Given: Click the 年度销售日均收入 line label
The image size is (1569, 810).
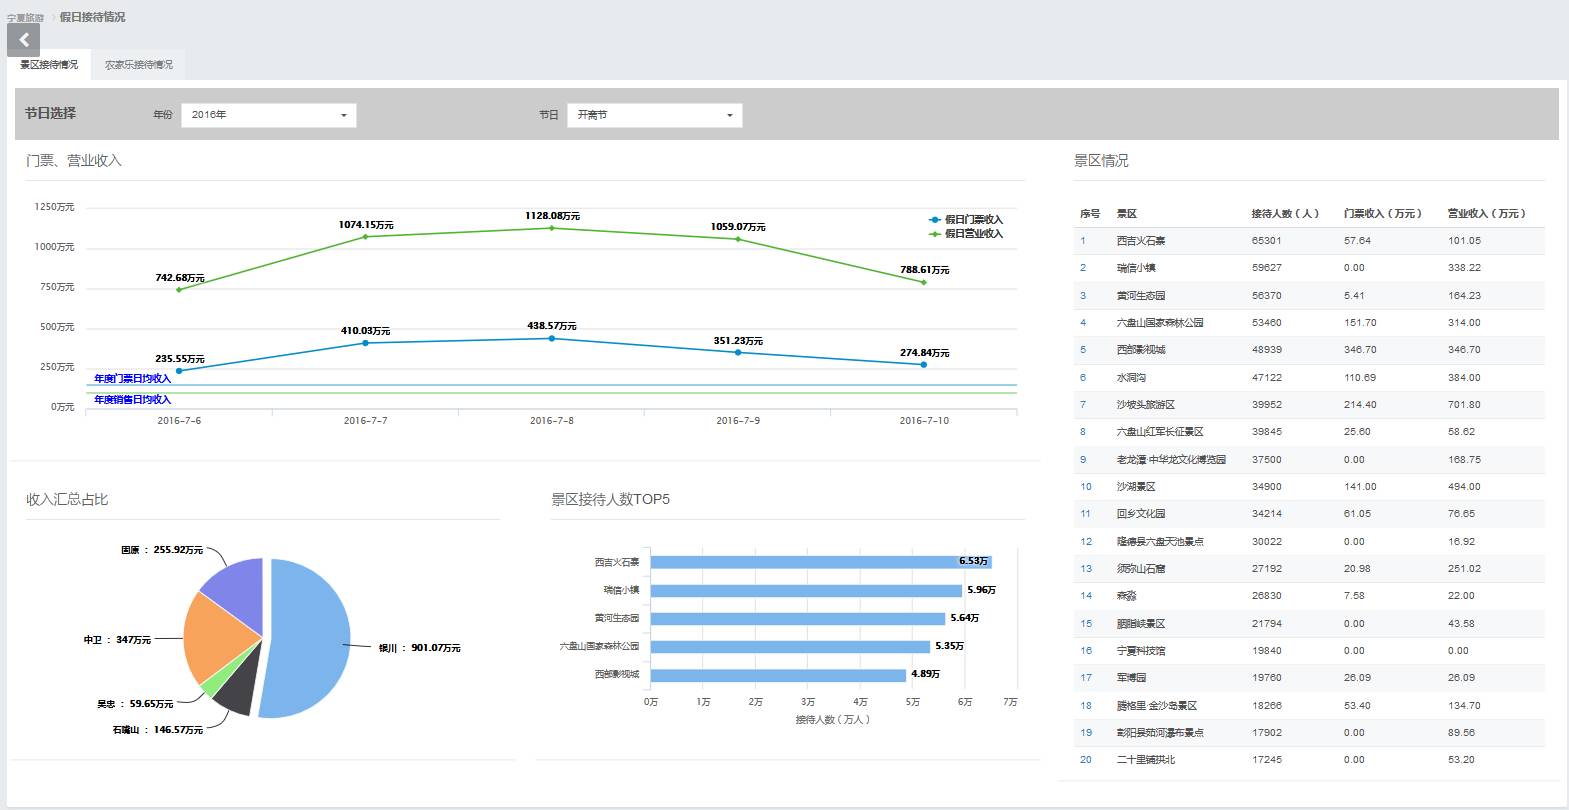Looking at the screenshot, I should [x=132, y=400].
